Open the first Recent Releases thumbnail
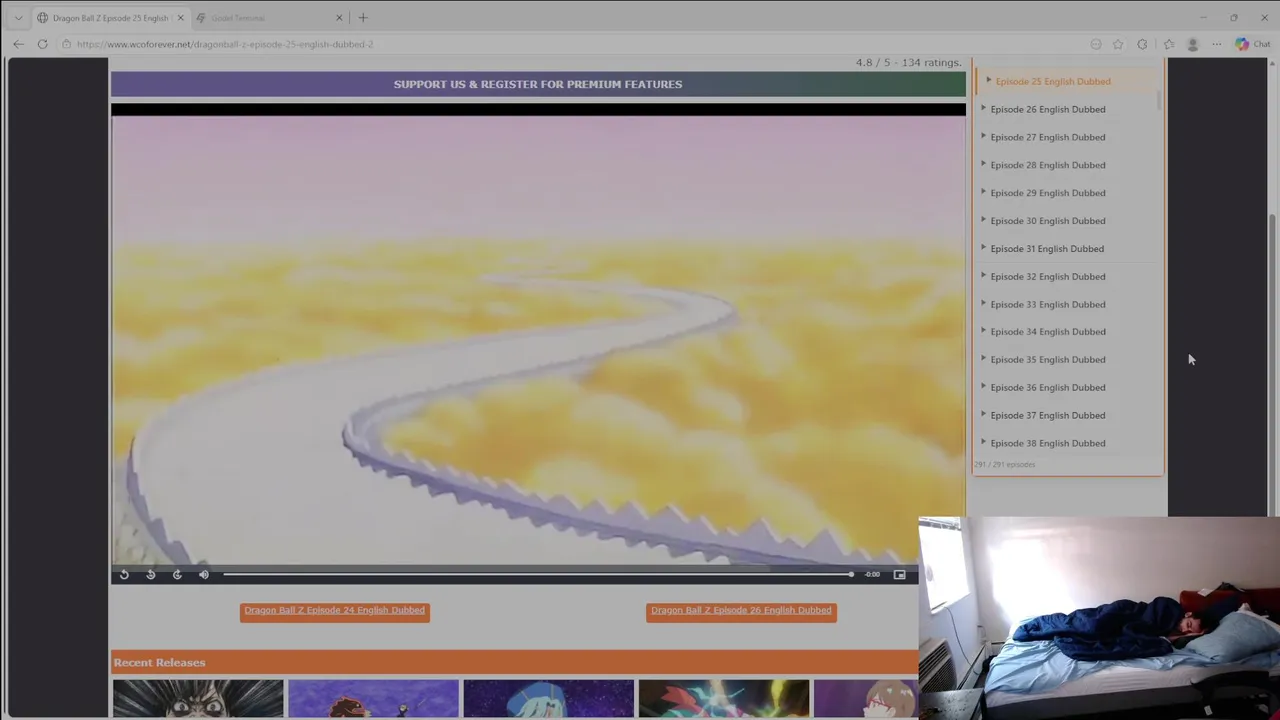The width and height of the screenshot is (1280, 720). [198, 698]
